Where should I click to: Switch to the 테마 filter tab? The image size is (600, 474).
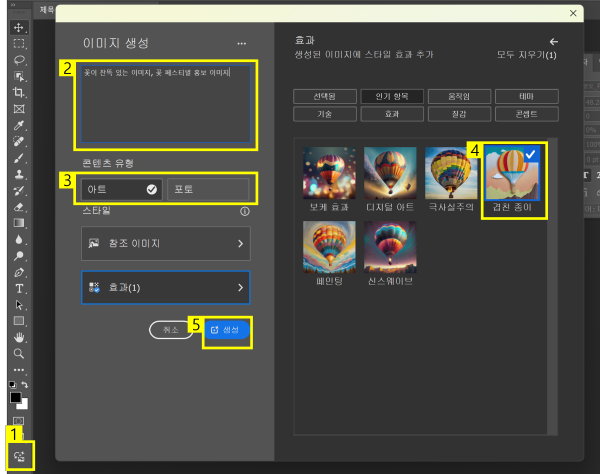point(527,96)
